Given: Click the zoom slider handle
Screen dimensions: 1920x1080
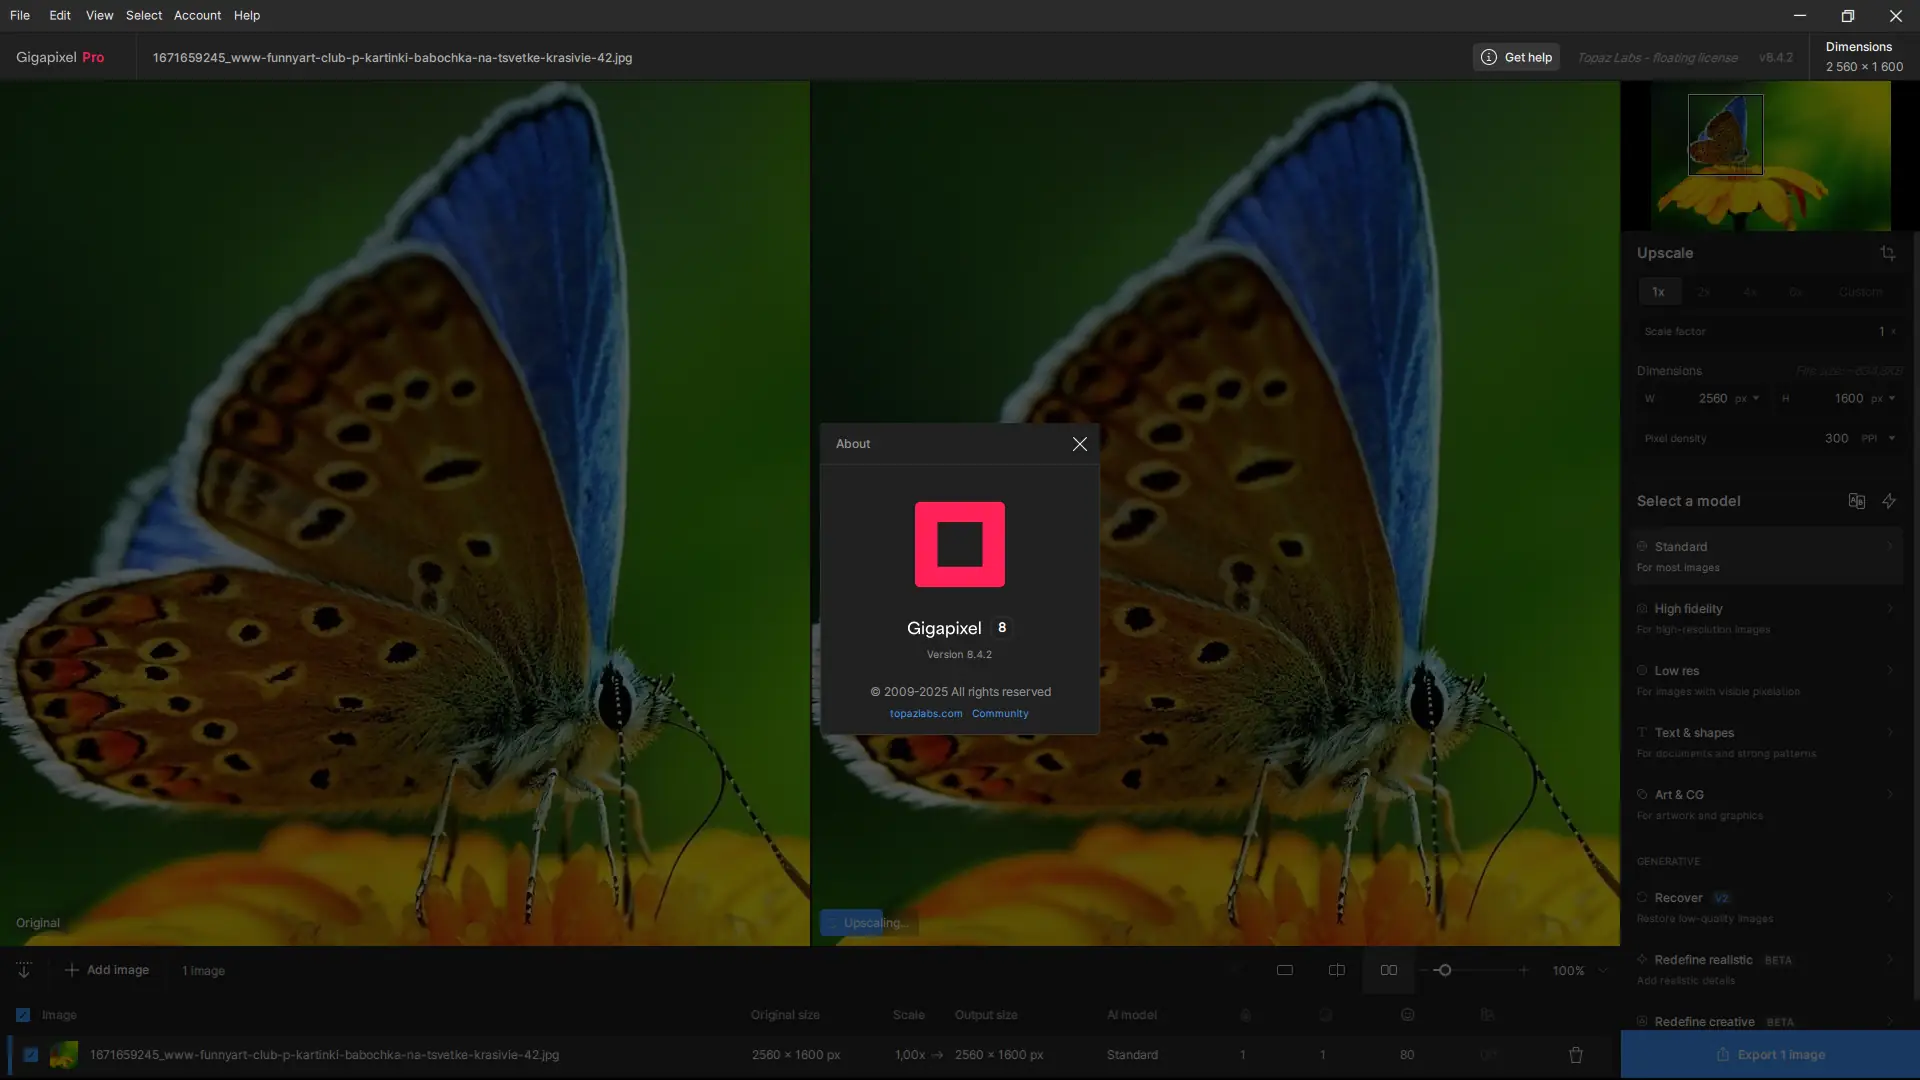Looking at the screenshot, I should point(1444,970).
